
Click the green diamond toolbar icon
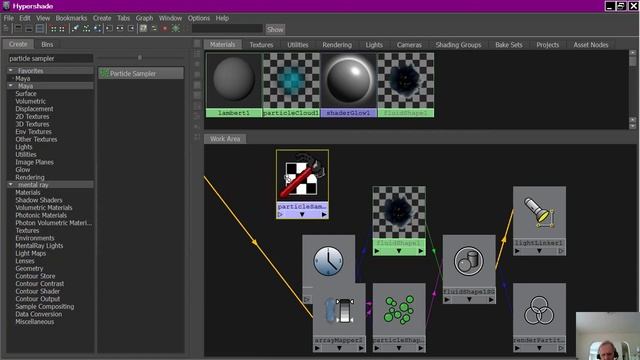pyautogui.click(x=176, y=29)
